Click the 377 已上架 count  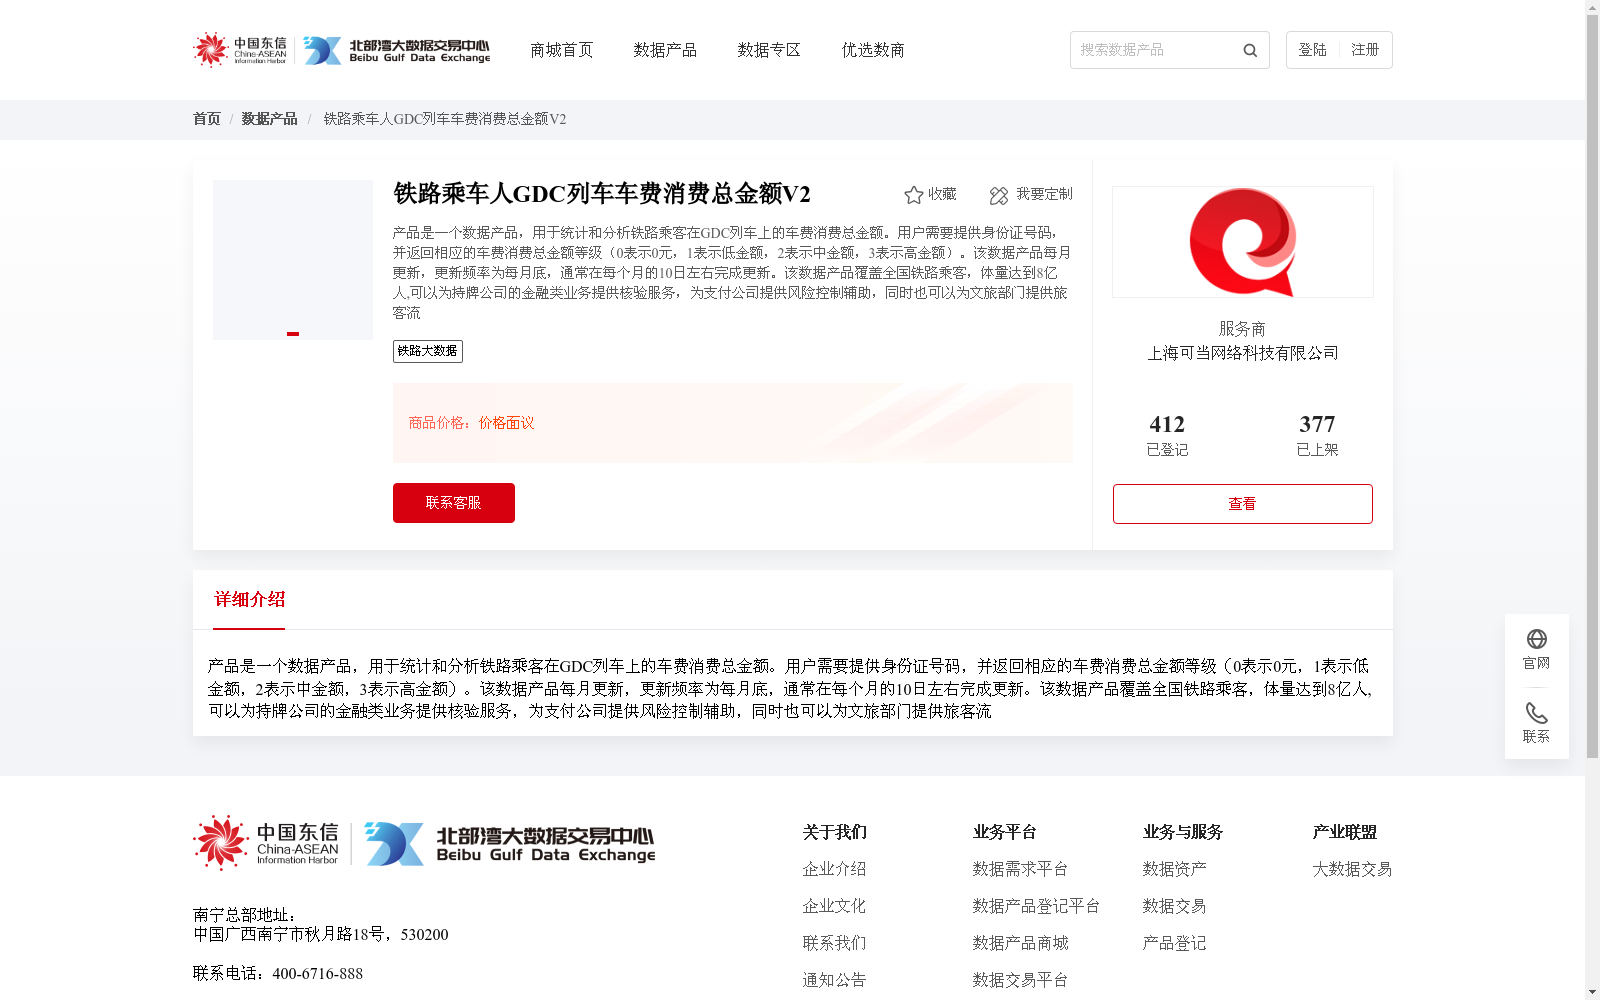pyautogui.click(x=1317, y=435)
